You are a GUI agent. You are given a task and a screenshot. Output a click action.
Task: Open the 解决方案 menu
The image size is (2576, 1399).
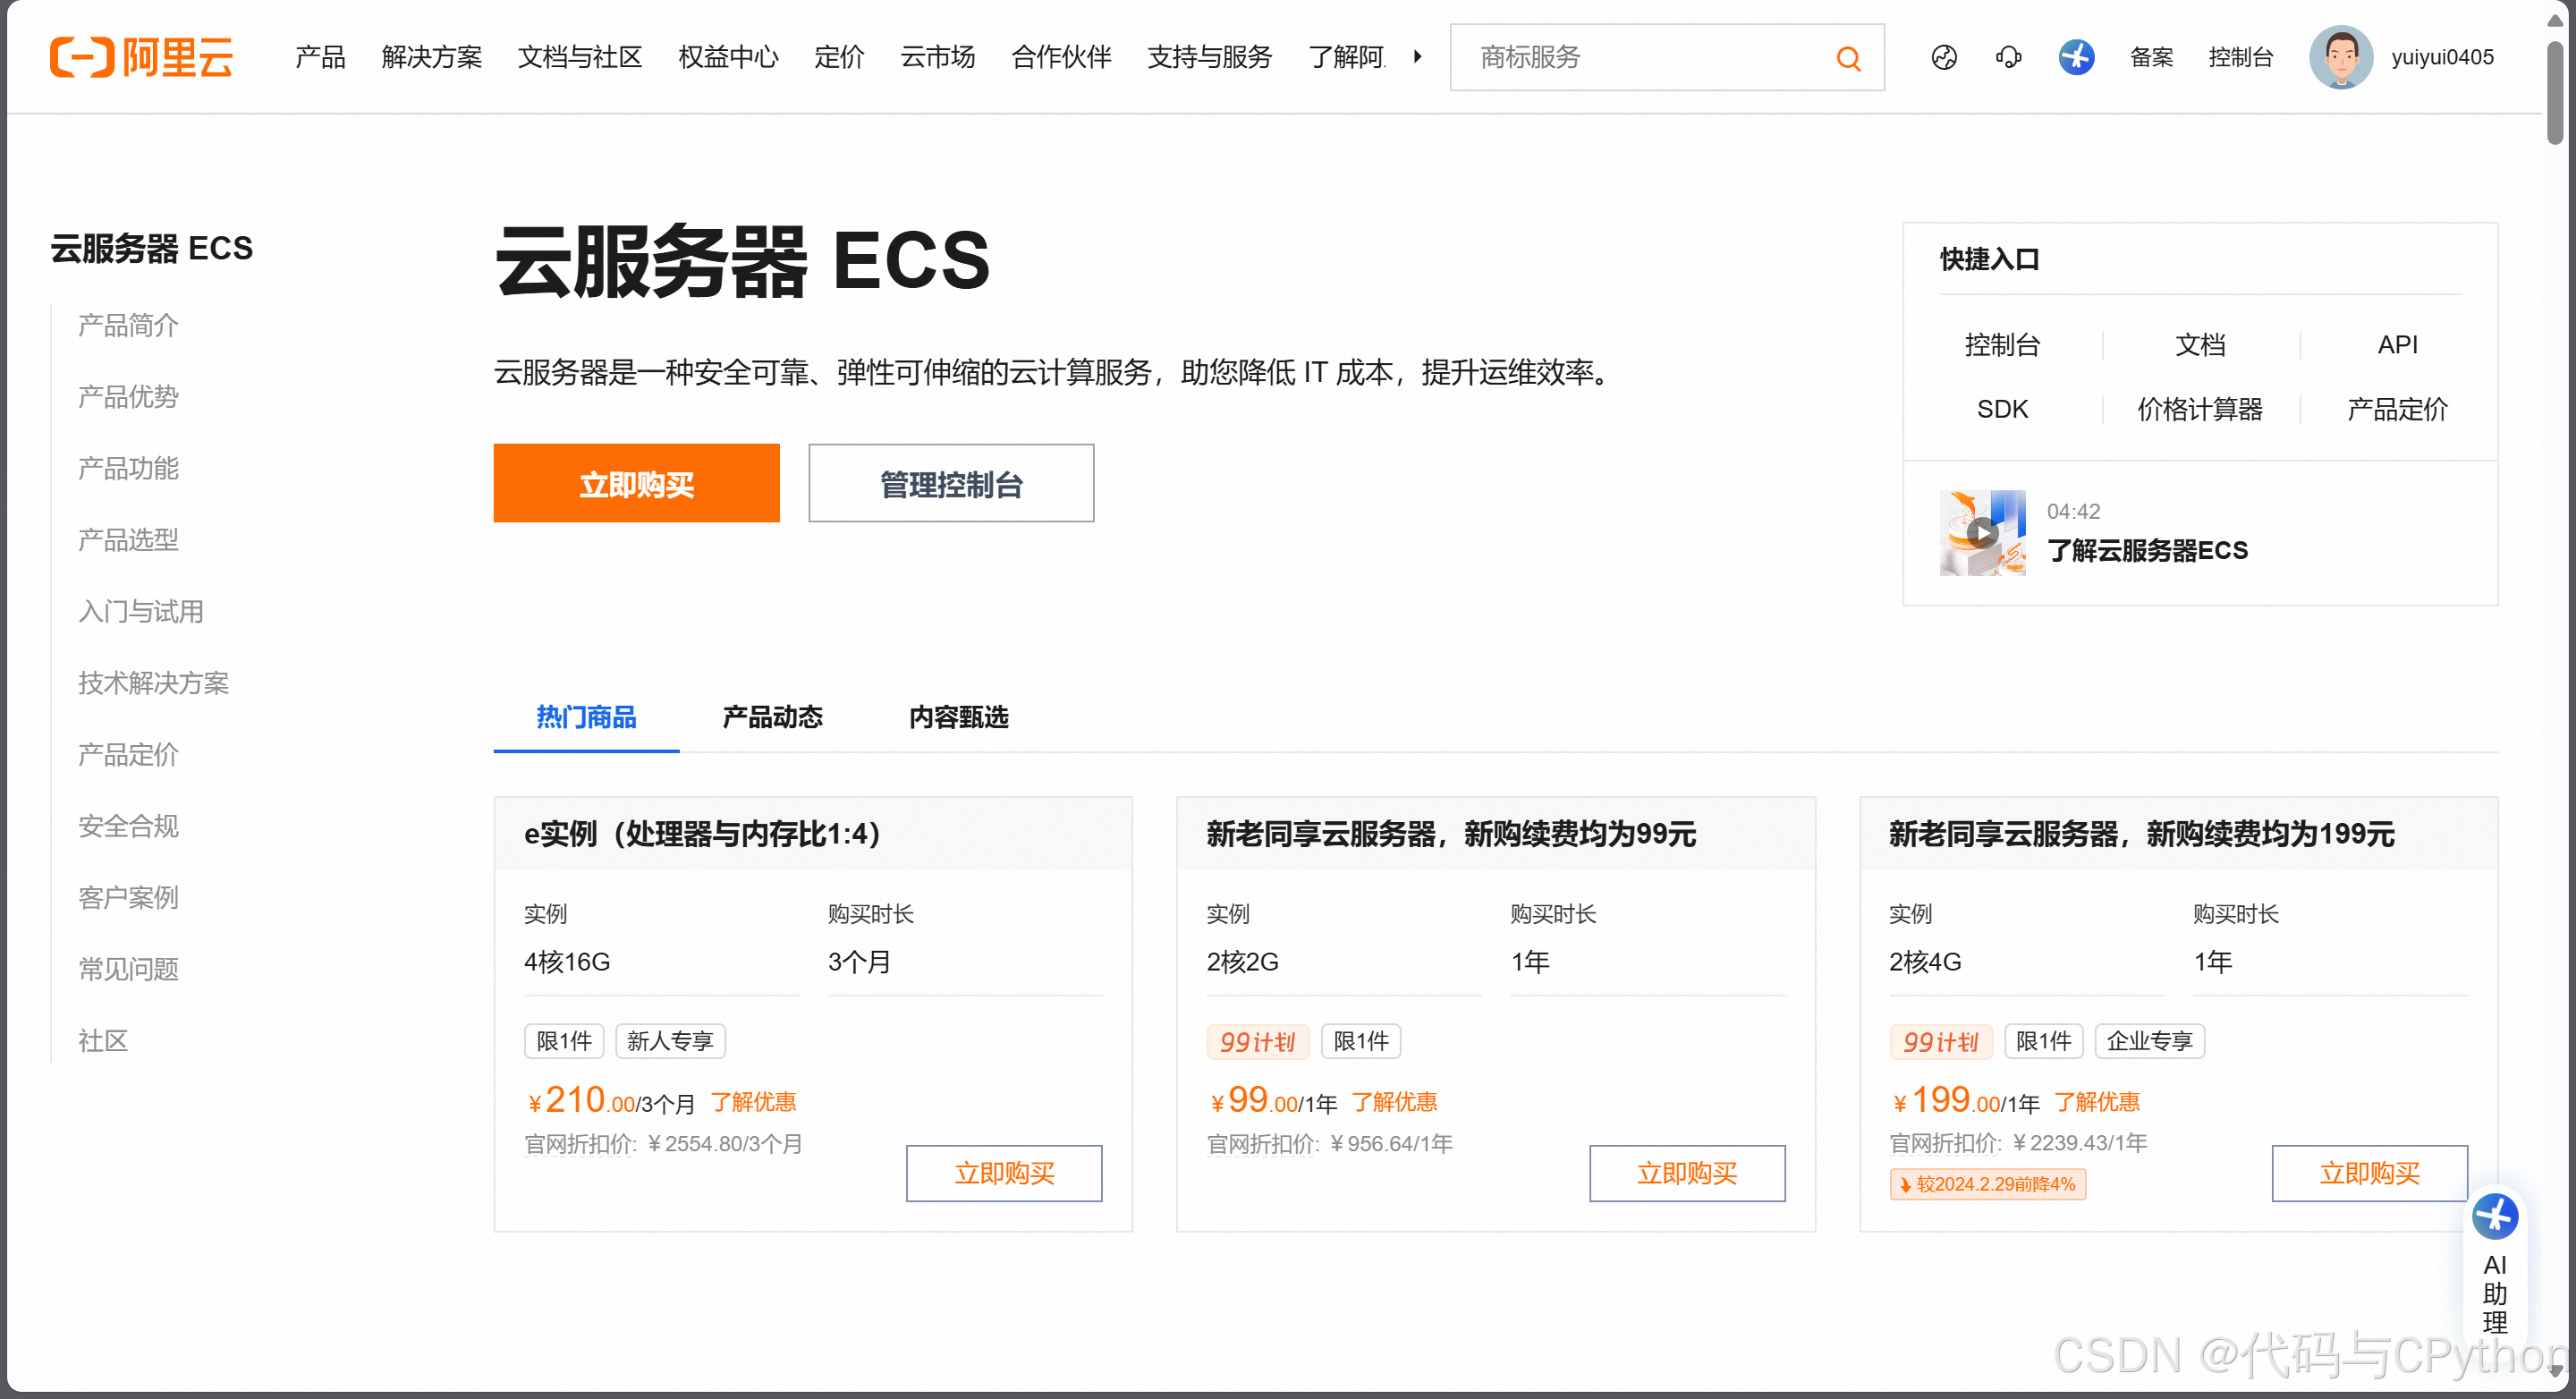431,57
